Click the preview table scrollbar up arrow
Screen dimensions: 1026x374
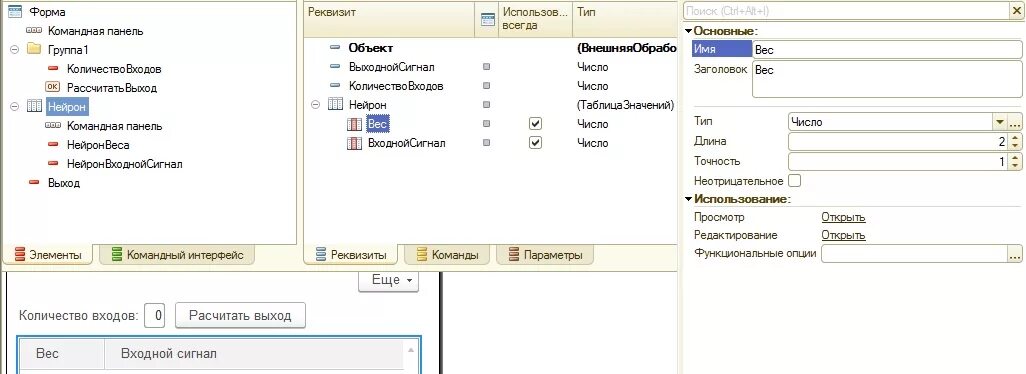pos(412,350)
